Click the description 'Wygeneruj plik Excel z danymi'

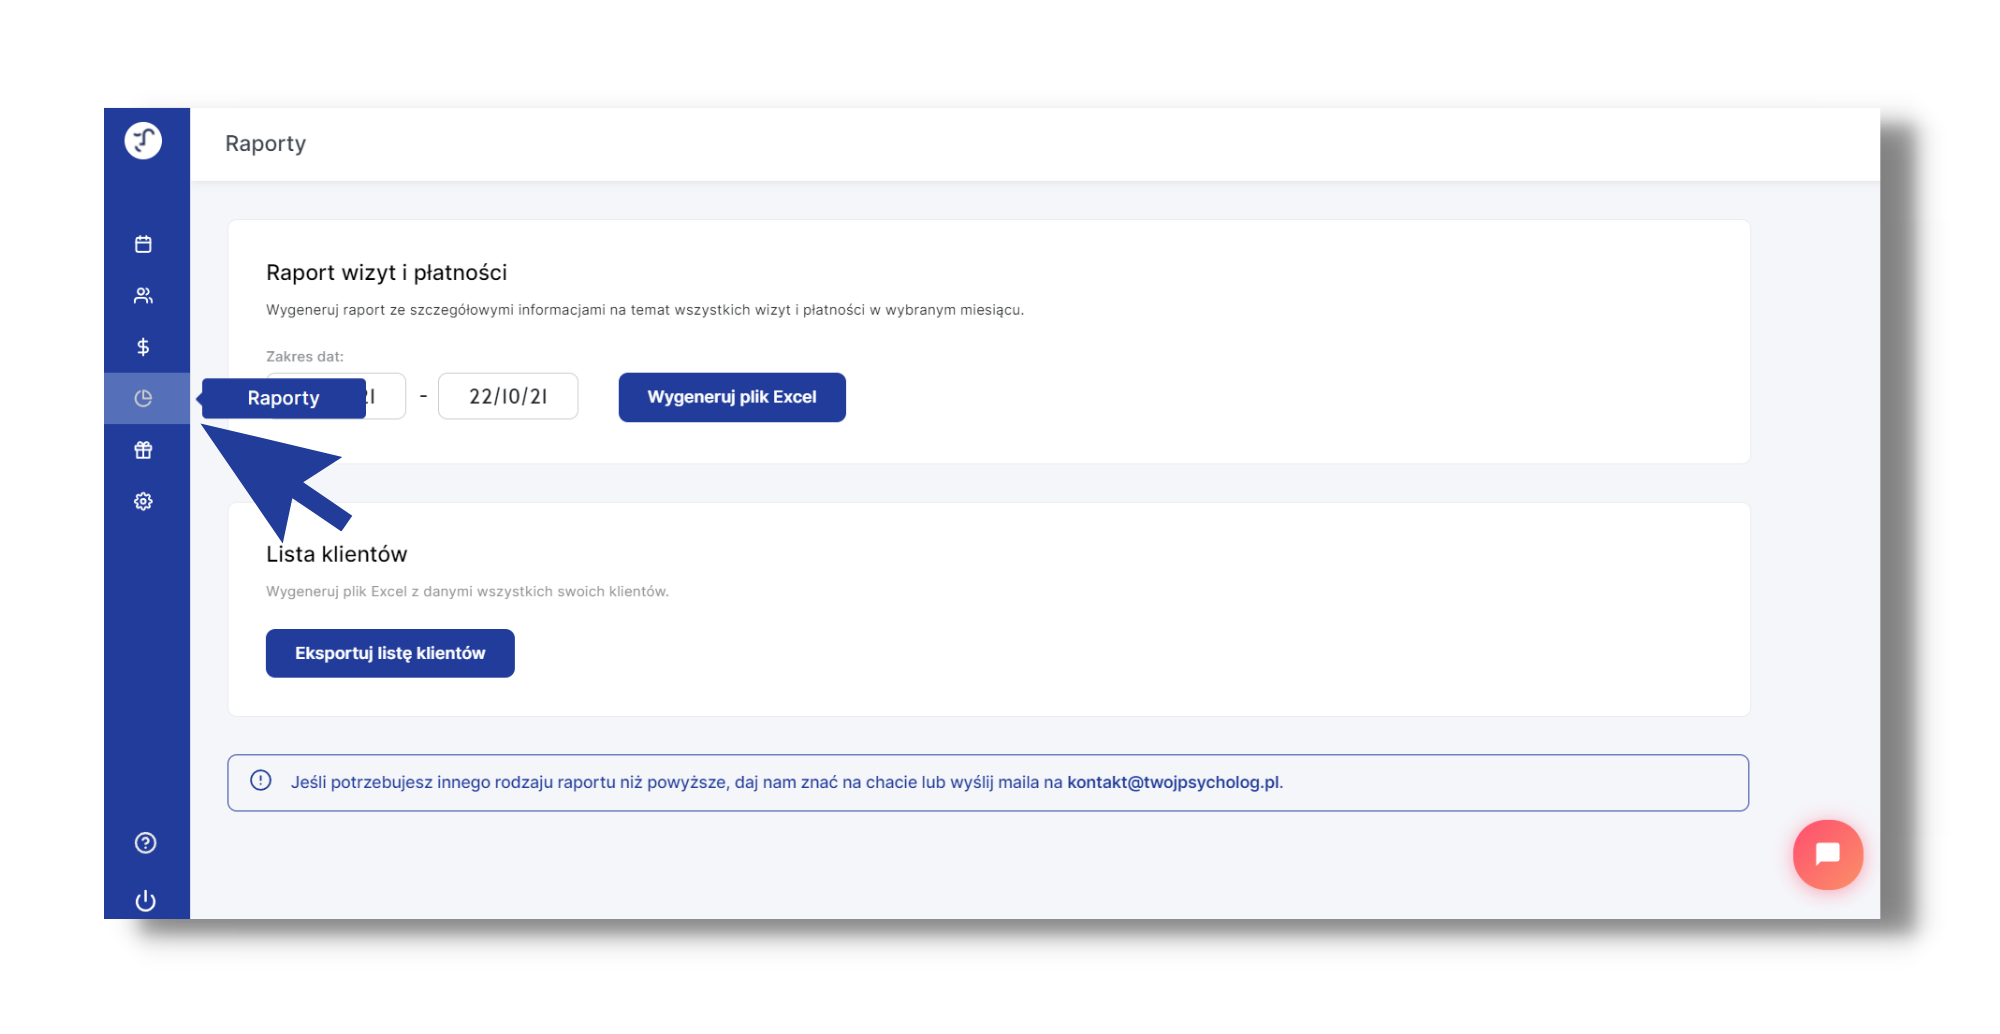point(467,591)
